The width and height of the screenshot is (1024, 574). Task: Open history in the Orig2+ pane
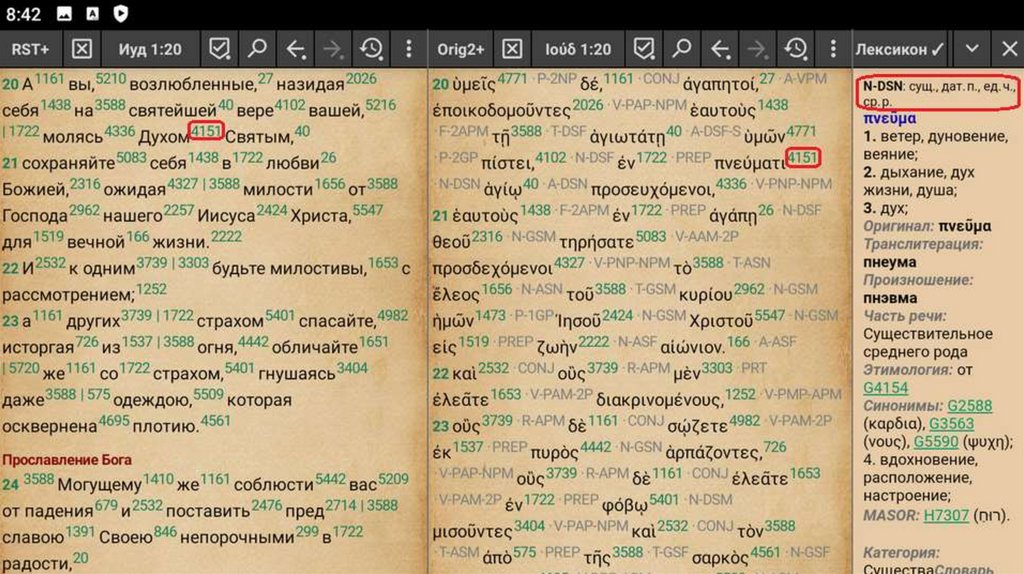tap(795, 49)
